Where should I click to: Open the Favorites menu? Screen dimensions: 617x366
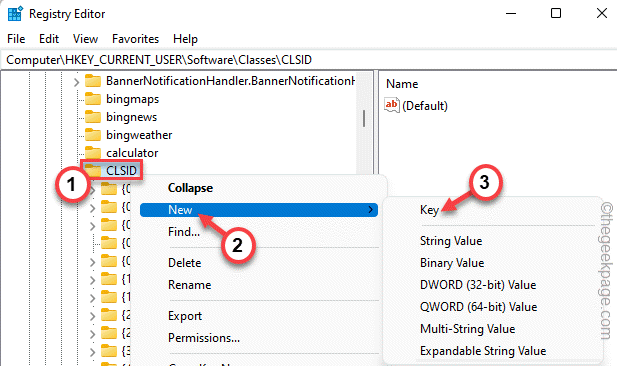[135, 39]
